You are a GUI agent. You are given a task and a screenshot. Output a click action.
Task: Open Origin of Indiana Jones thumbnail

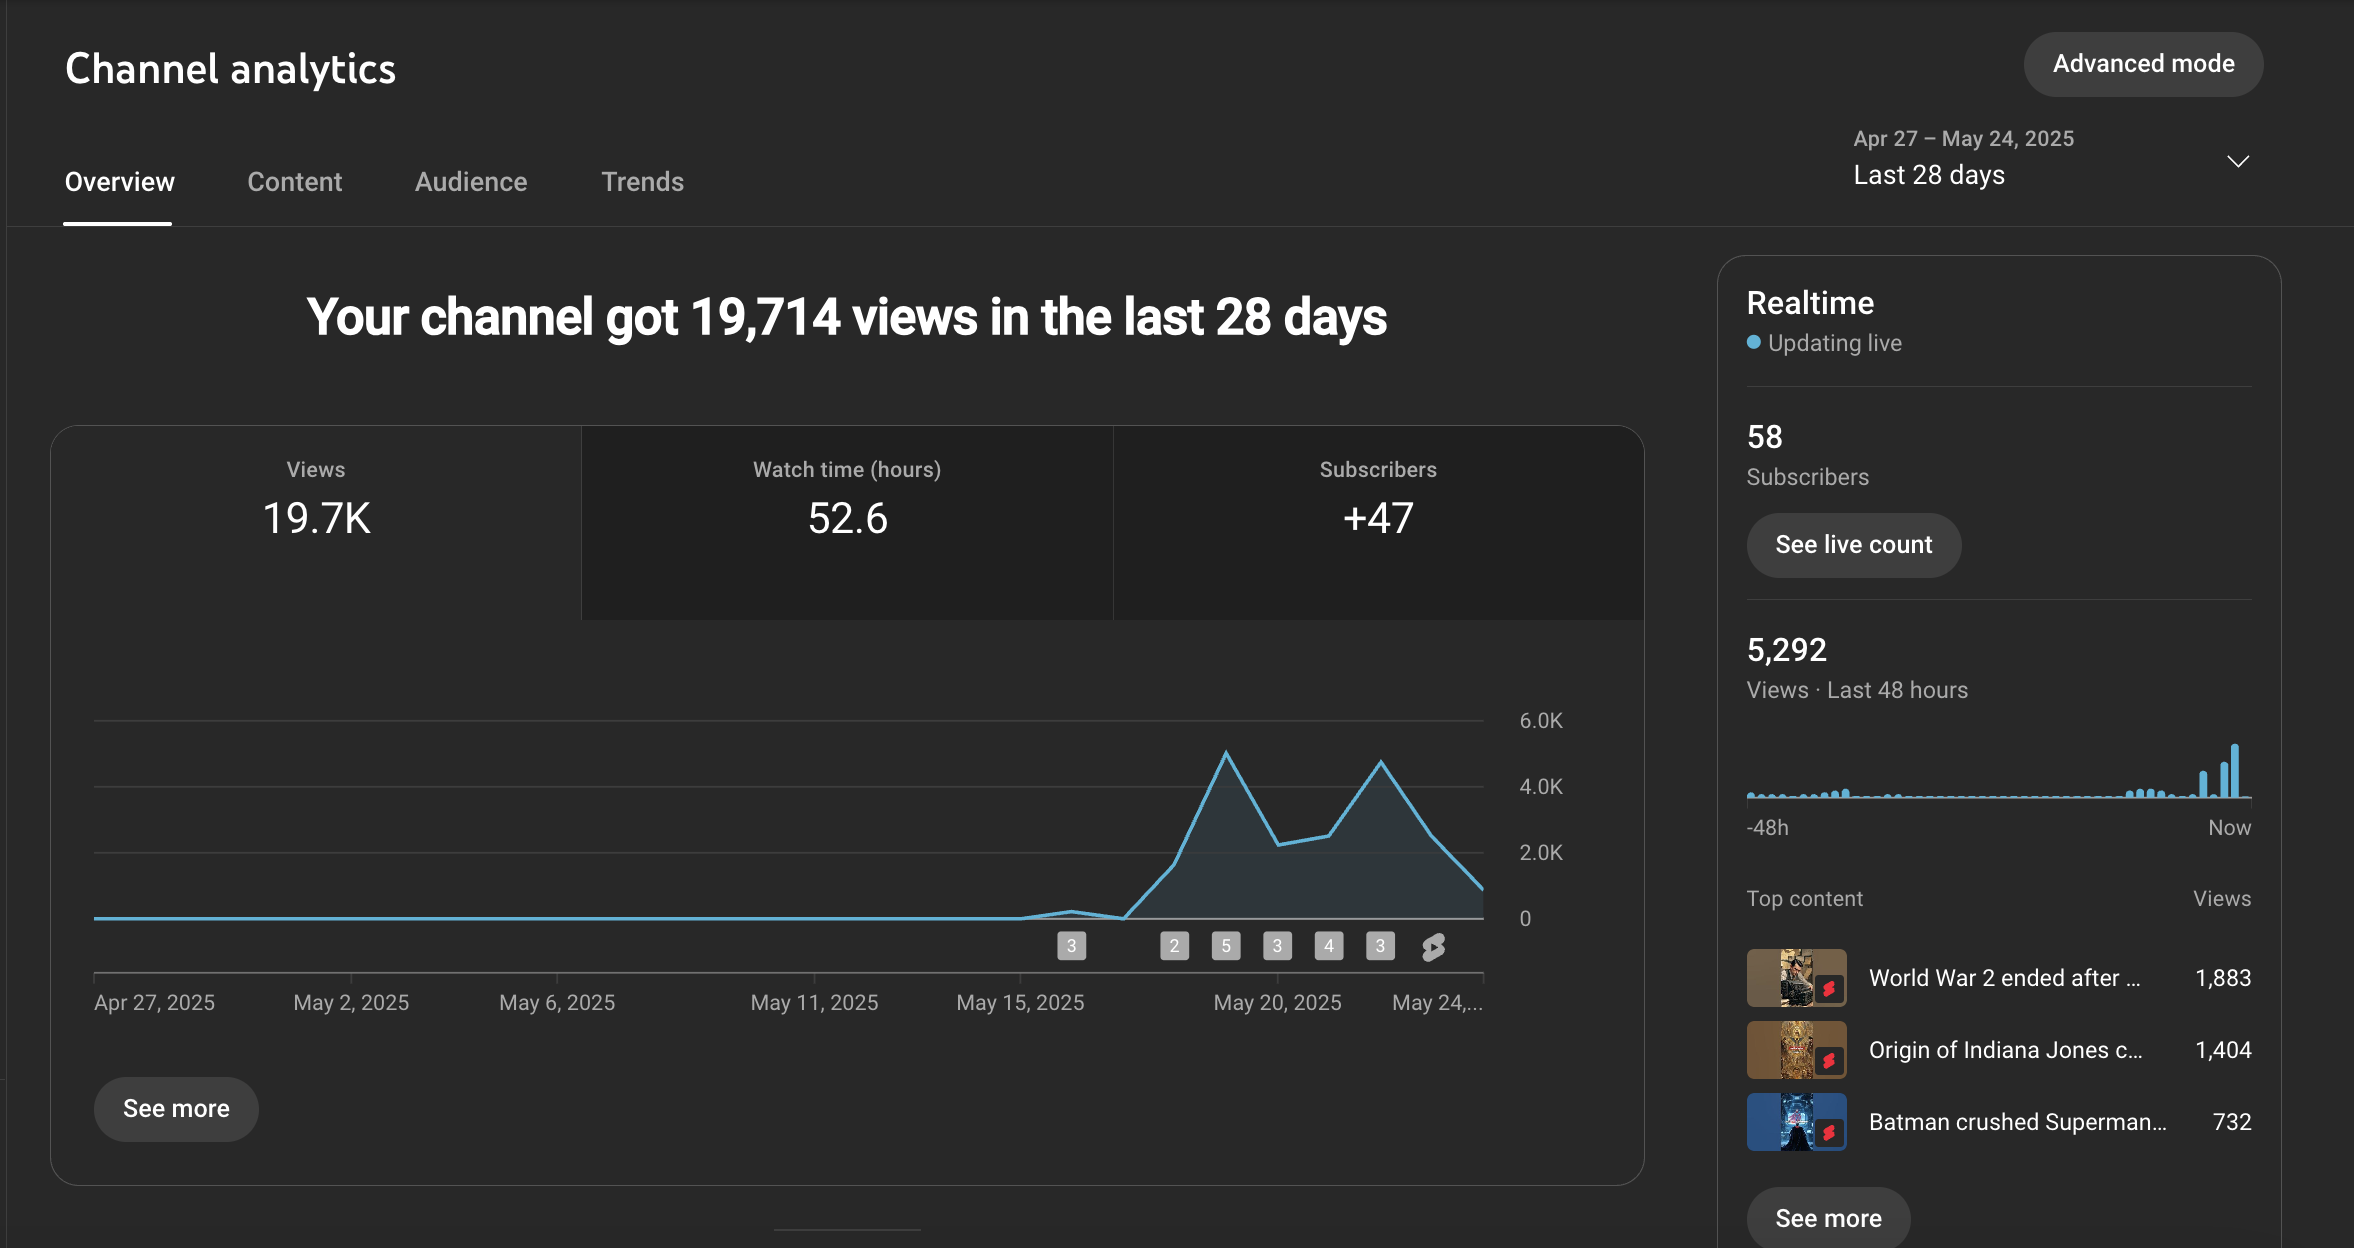point(1796,1050)
